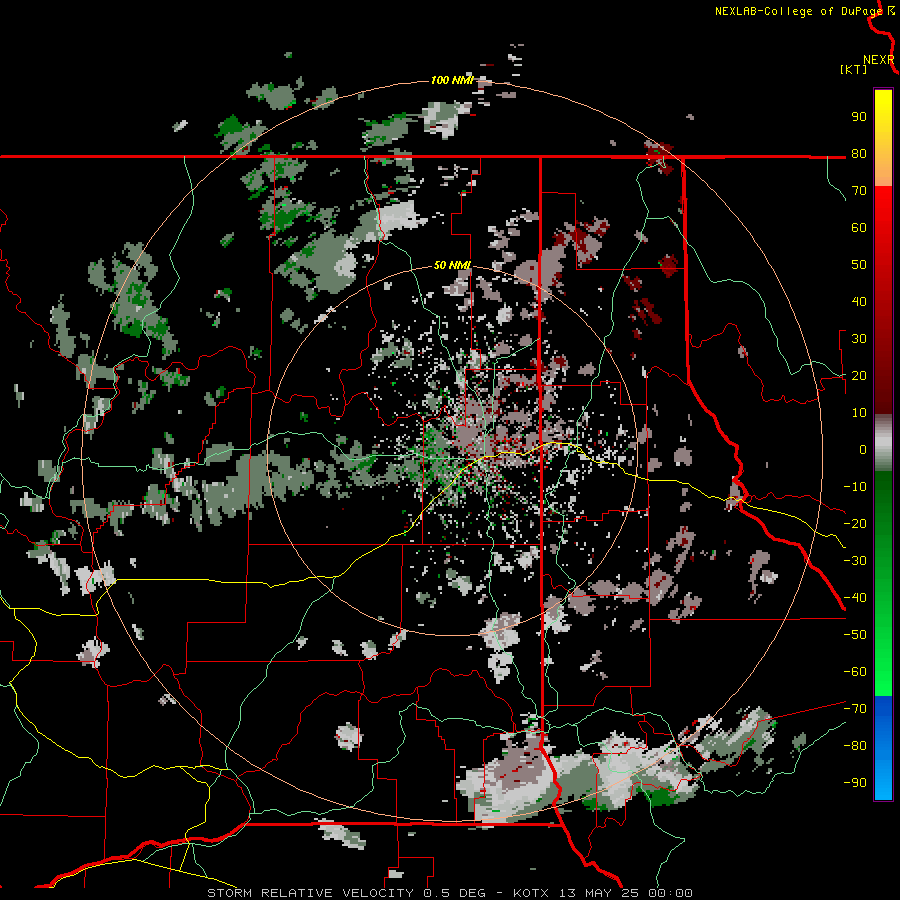Click the 70 value on the velocity scale
Screen dimensions: 900x900
click(859, 191)
